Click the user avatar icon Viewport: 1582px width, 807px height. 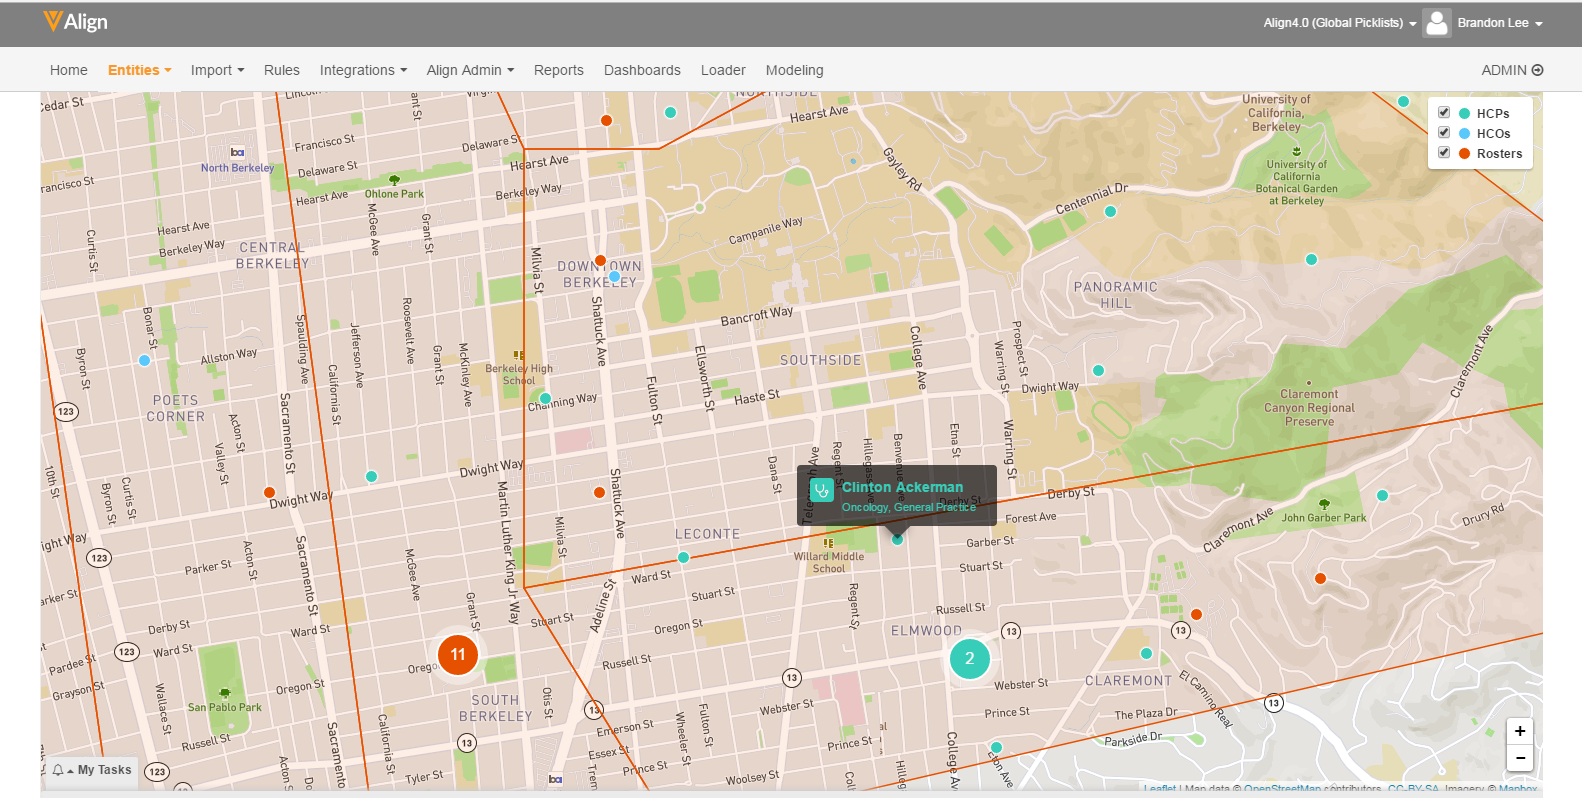(x=1436, y=23)
